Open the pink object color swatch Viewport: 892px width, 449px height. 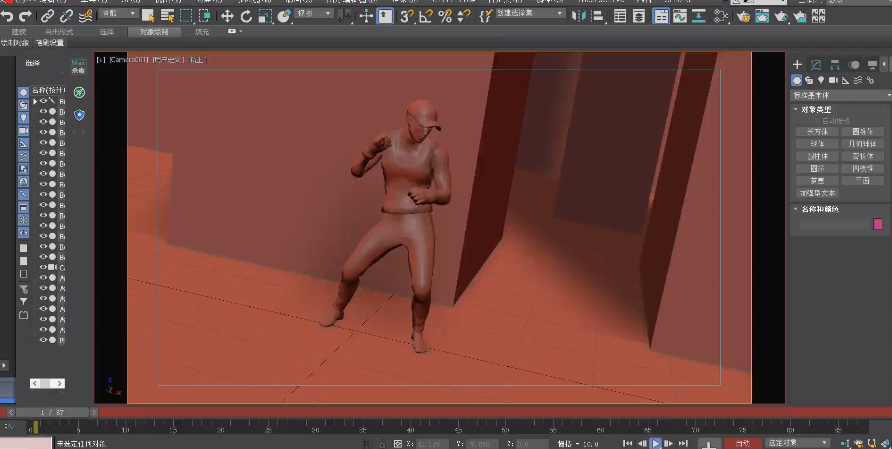[x=878, y=224]
